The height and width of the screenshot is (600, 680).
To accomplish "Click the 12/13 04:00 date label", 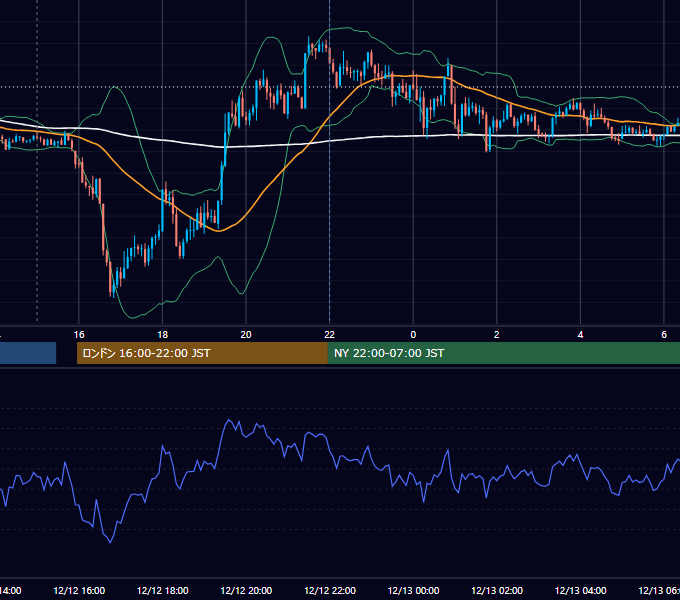I will [581, 591].
